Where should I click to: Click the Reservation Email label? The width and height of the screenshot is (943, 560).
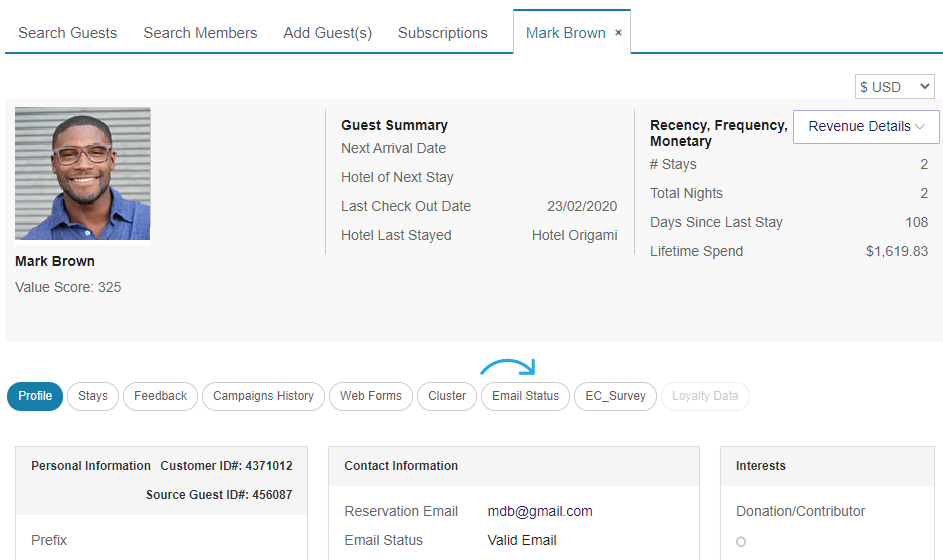point(401,511)
